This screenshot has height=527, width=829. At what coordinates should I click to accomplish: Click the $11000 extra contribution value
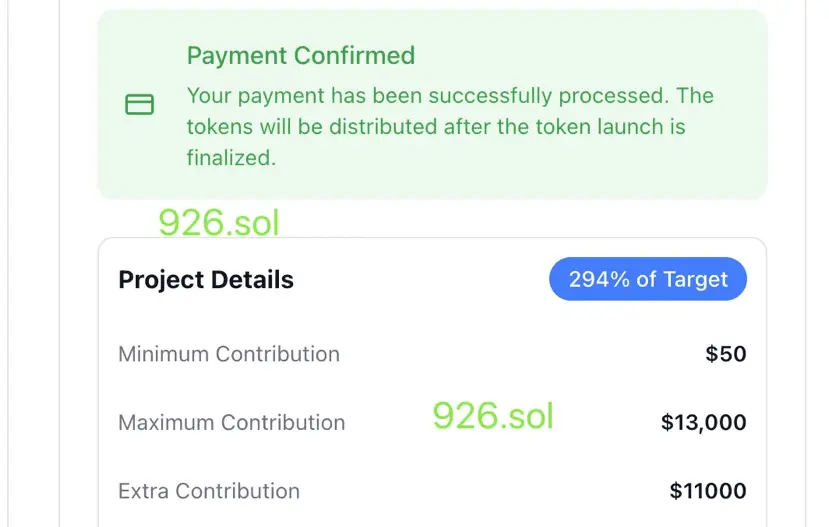708,491
